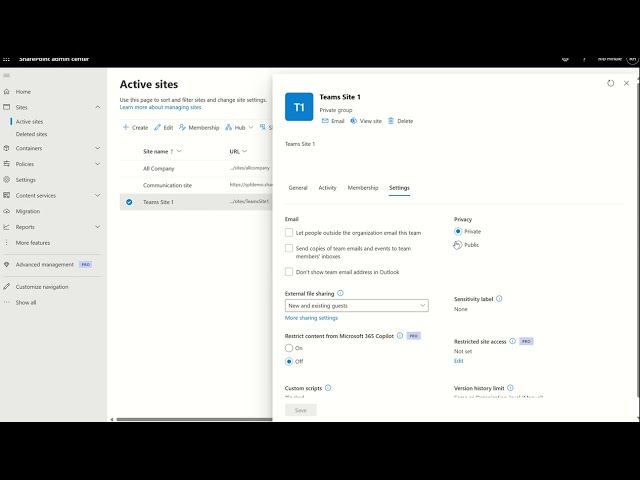This screenshot has width=640, height=480.
Task: Open Settings from the left navigation
Action: tap(25, 180)
